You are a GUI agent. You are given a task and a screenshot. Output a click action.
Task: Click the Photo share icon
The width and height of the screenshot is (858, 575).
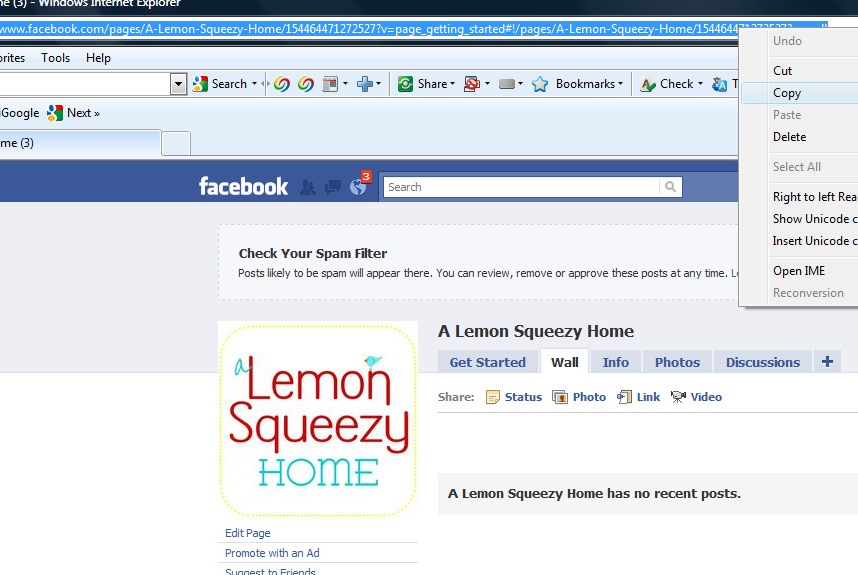[560, 397]
